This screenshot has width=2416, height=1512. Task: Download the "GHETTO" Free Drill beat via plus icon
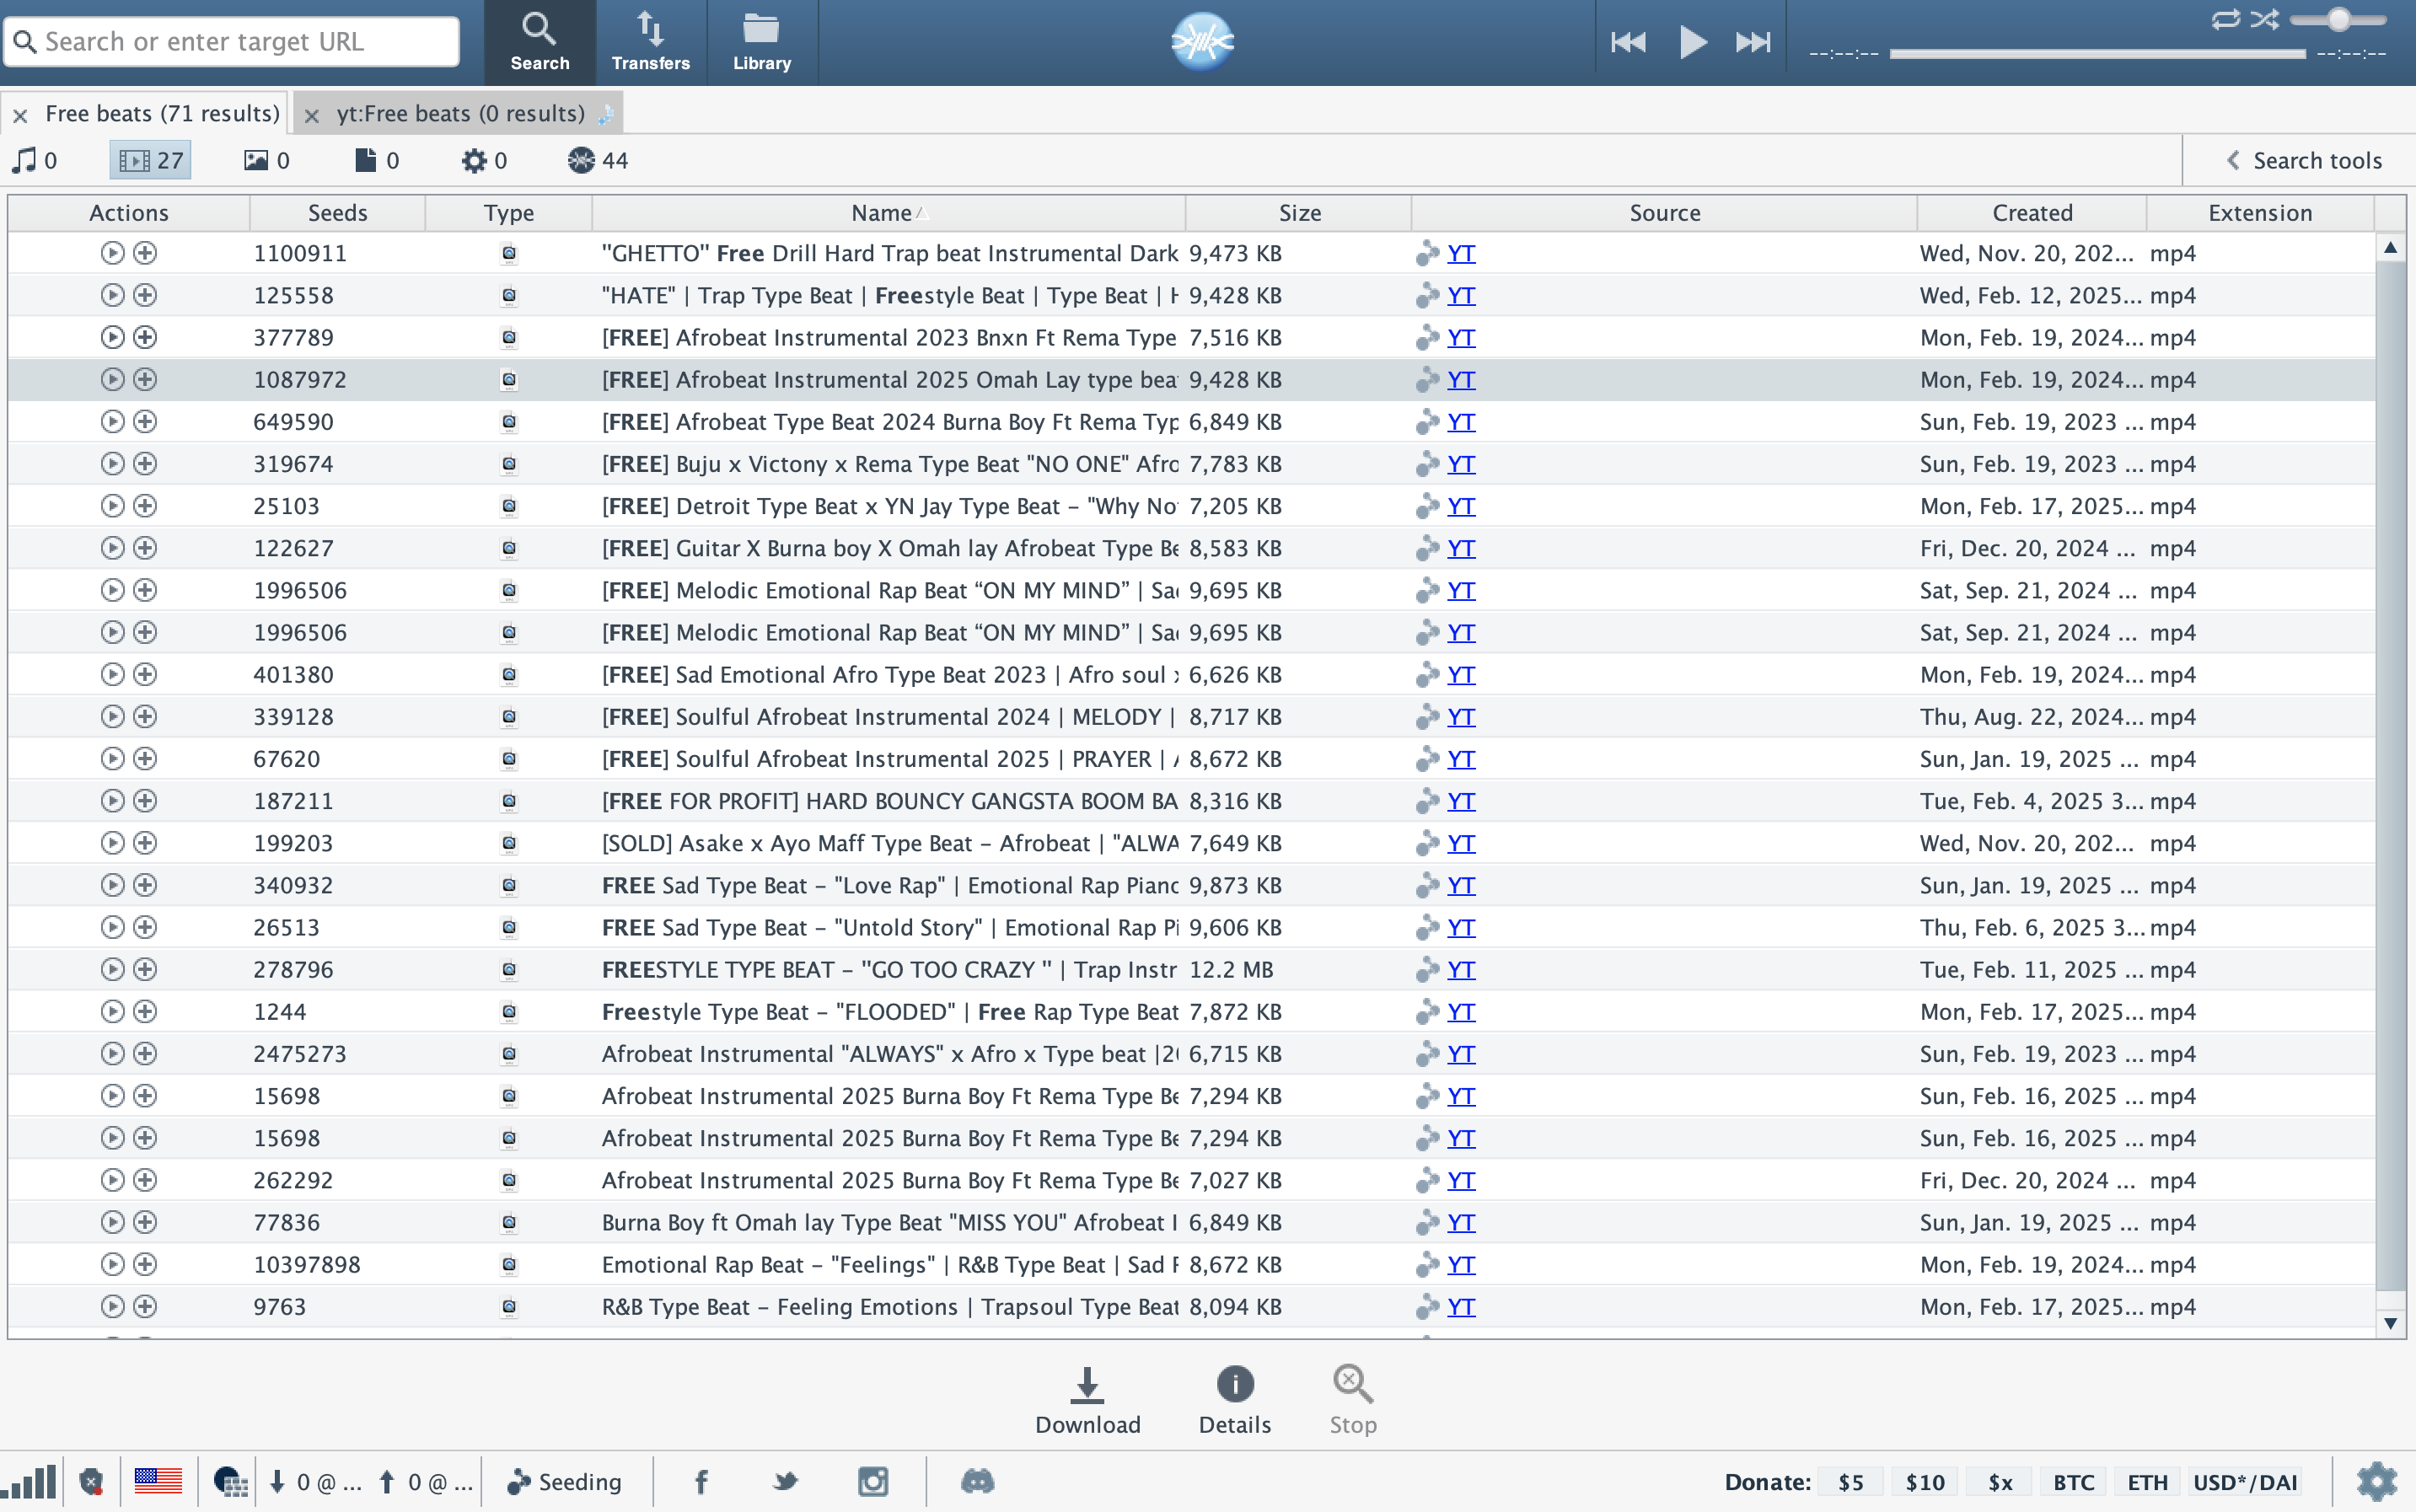coord(145,253)
